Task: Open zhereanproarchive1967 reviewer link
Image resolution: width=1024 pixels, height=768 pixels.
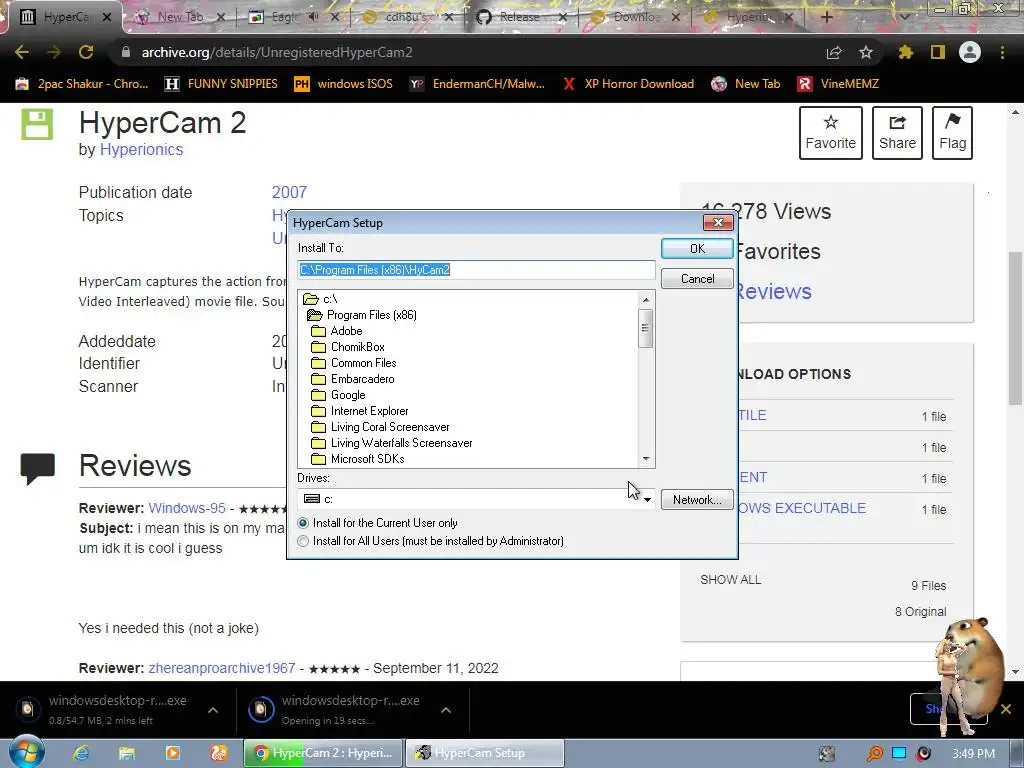Action: [221, 668]
